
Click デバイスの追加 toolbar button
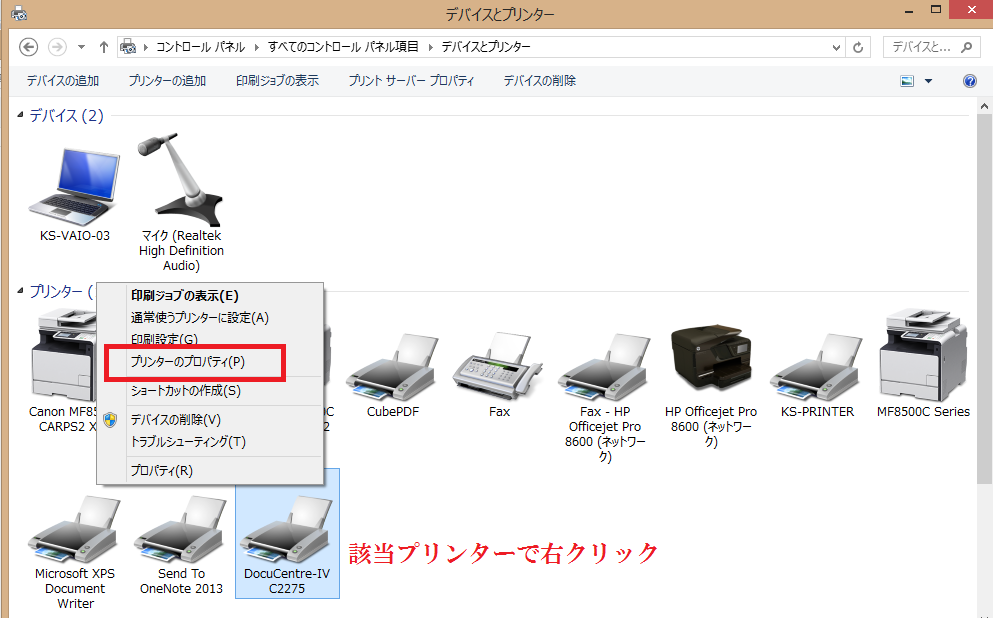(x=63, y=81)
